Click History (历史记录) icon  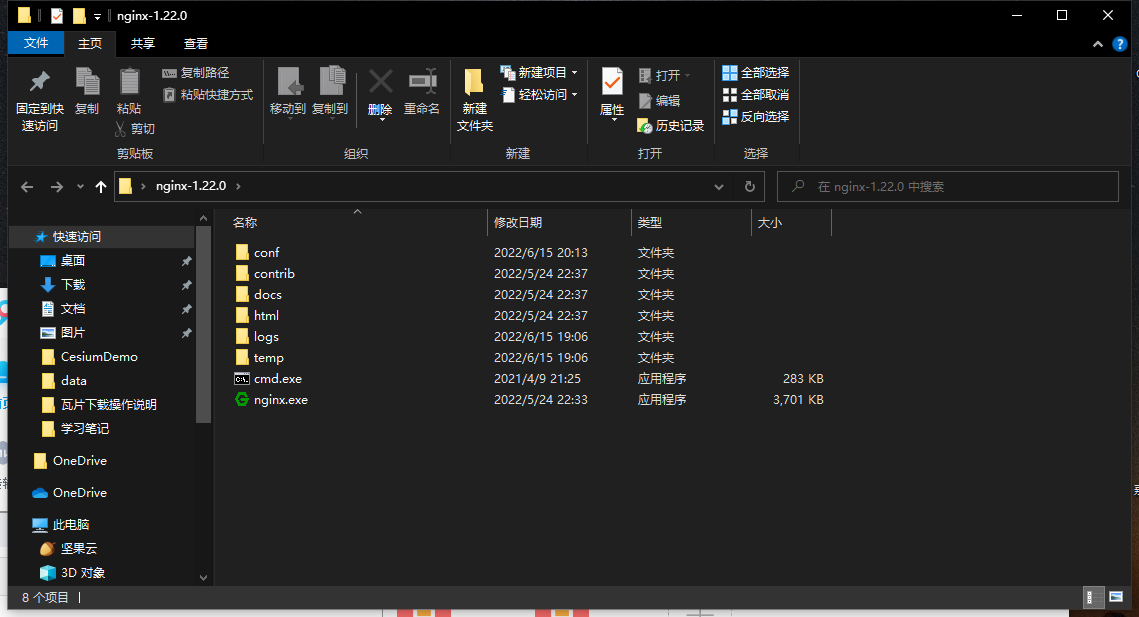tap(645, 126)
